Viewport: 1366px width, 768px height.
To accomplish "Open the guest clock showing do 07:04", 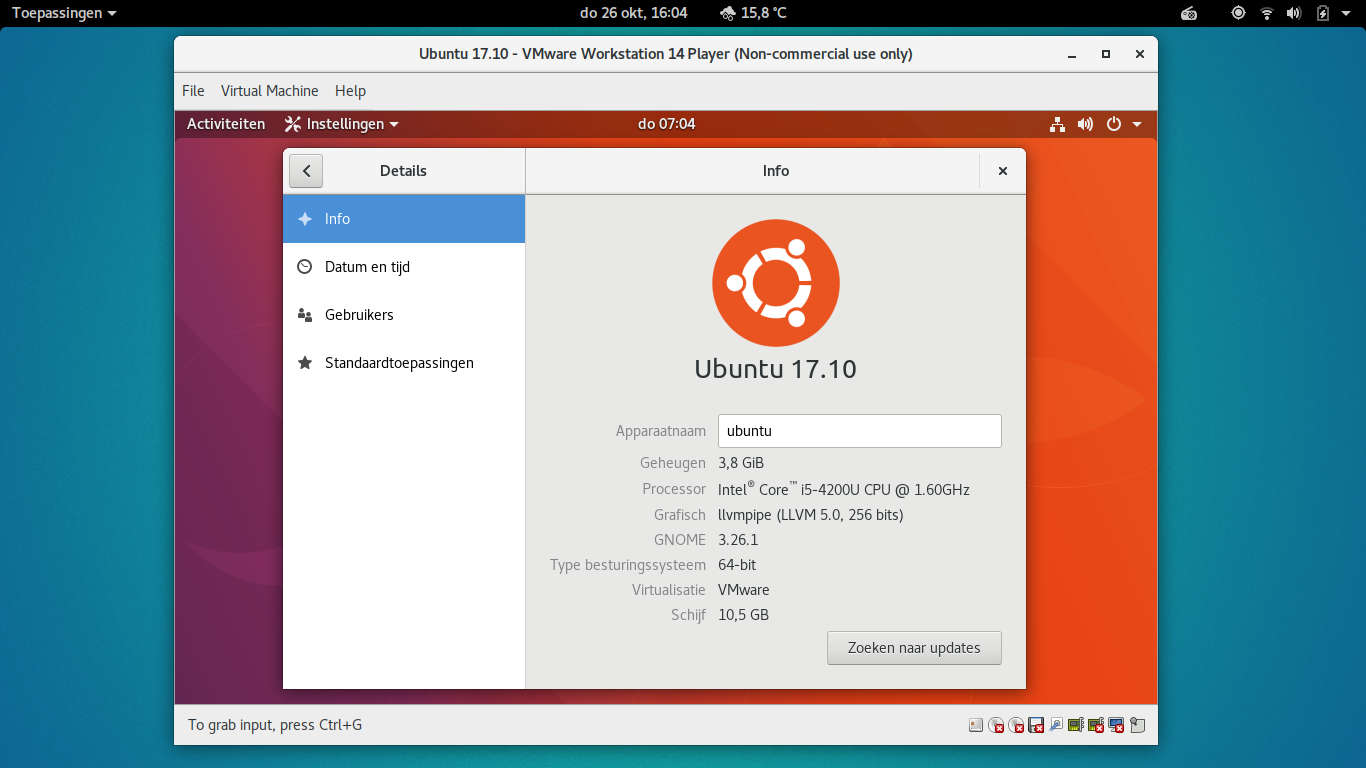I will click(x=666, y=124).
